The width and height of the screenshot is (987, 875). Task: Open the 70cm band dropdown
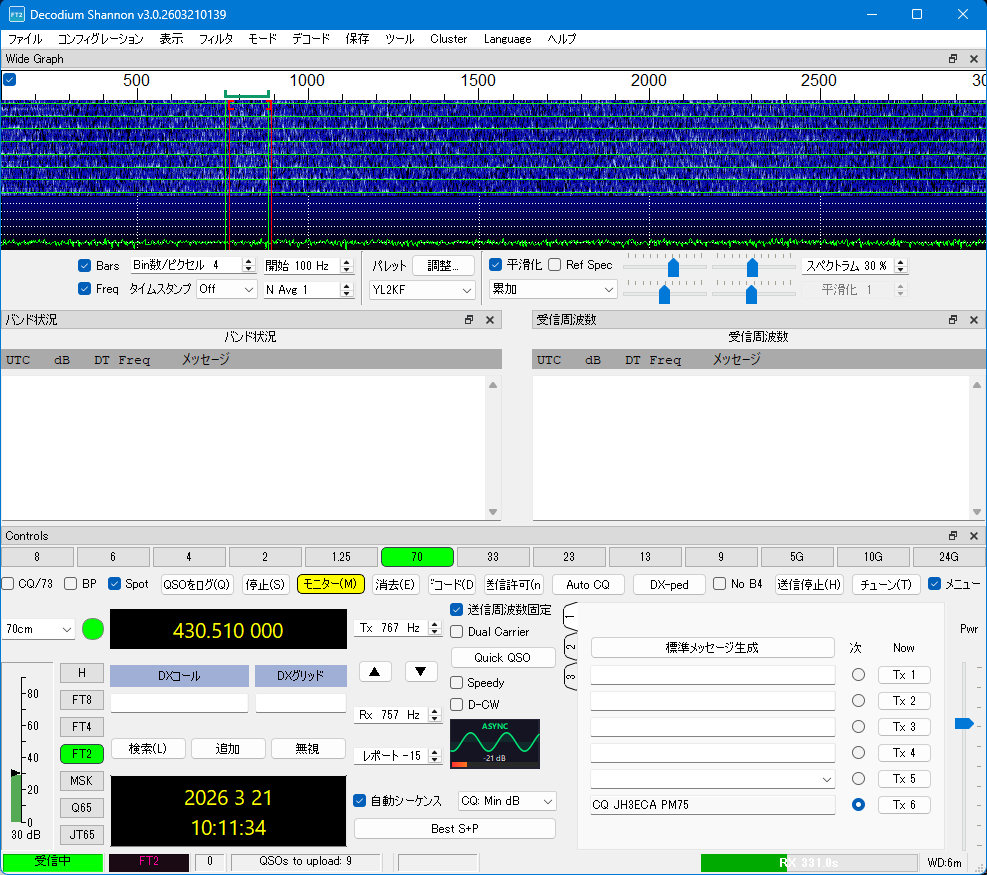tap(39, 629)
